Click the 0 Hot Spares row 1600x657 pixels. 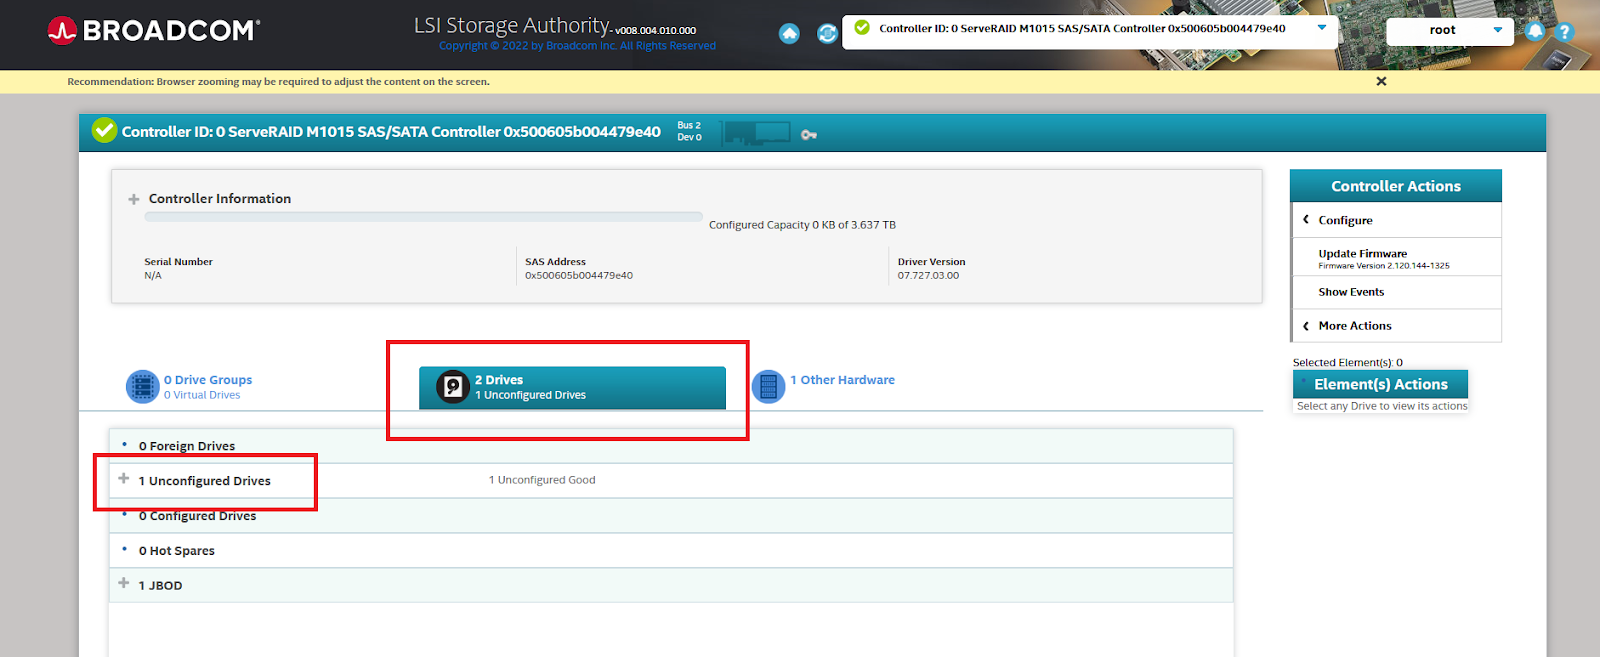point(670,551)
